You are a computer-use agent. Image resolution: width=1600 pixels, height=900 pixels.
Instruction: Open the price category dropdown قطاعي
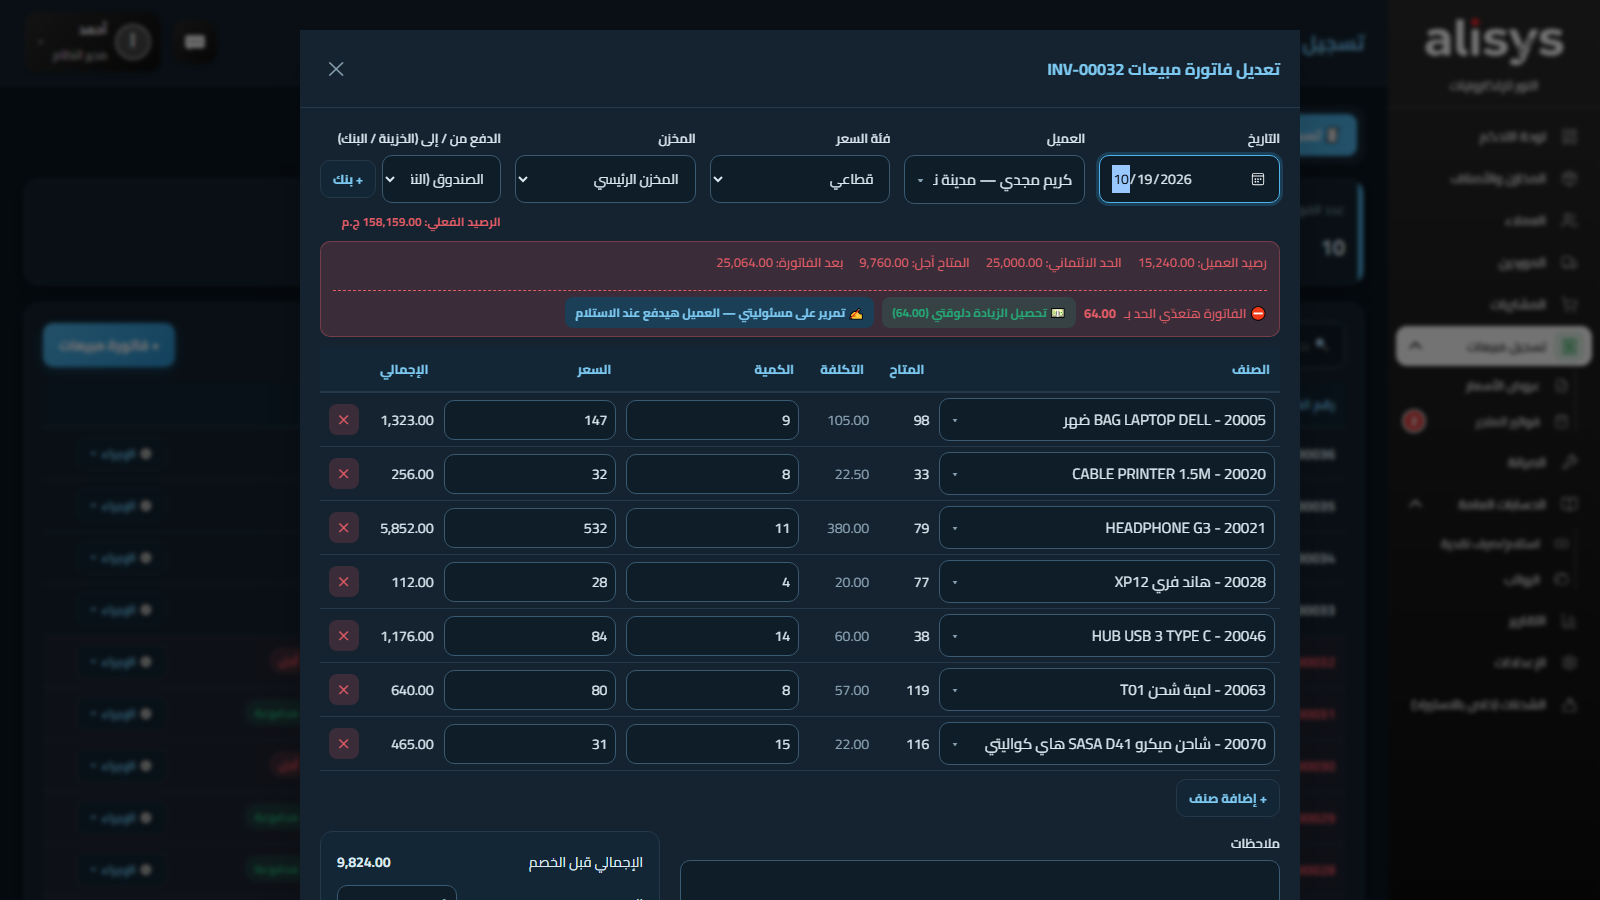800,180
